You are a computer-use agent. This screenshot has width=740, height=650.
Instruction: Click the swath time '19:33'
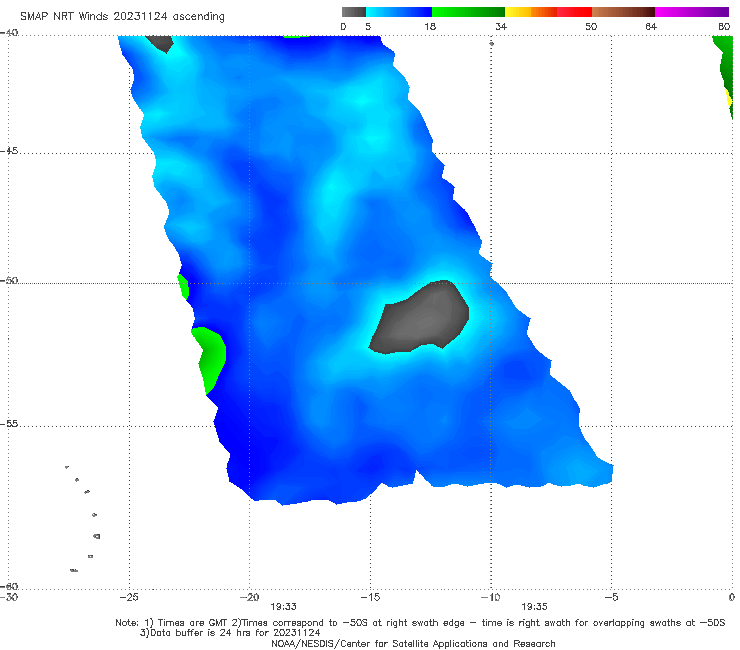click(283, 607)
